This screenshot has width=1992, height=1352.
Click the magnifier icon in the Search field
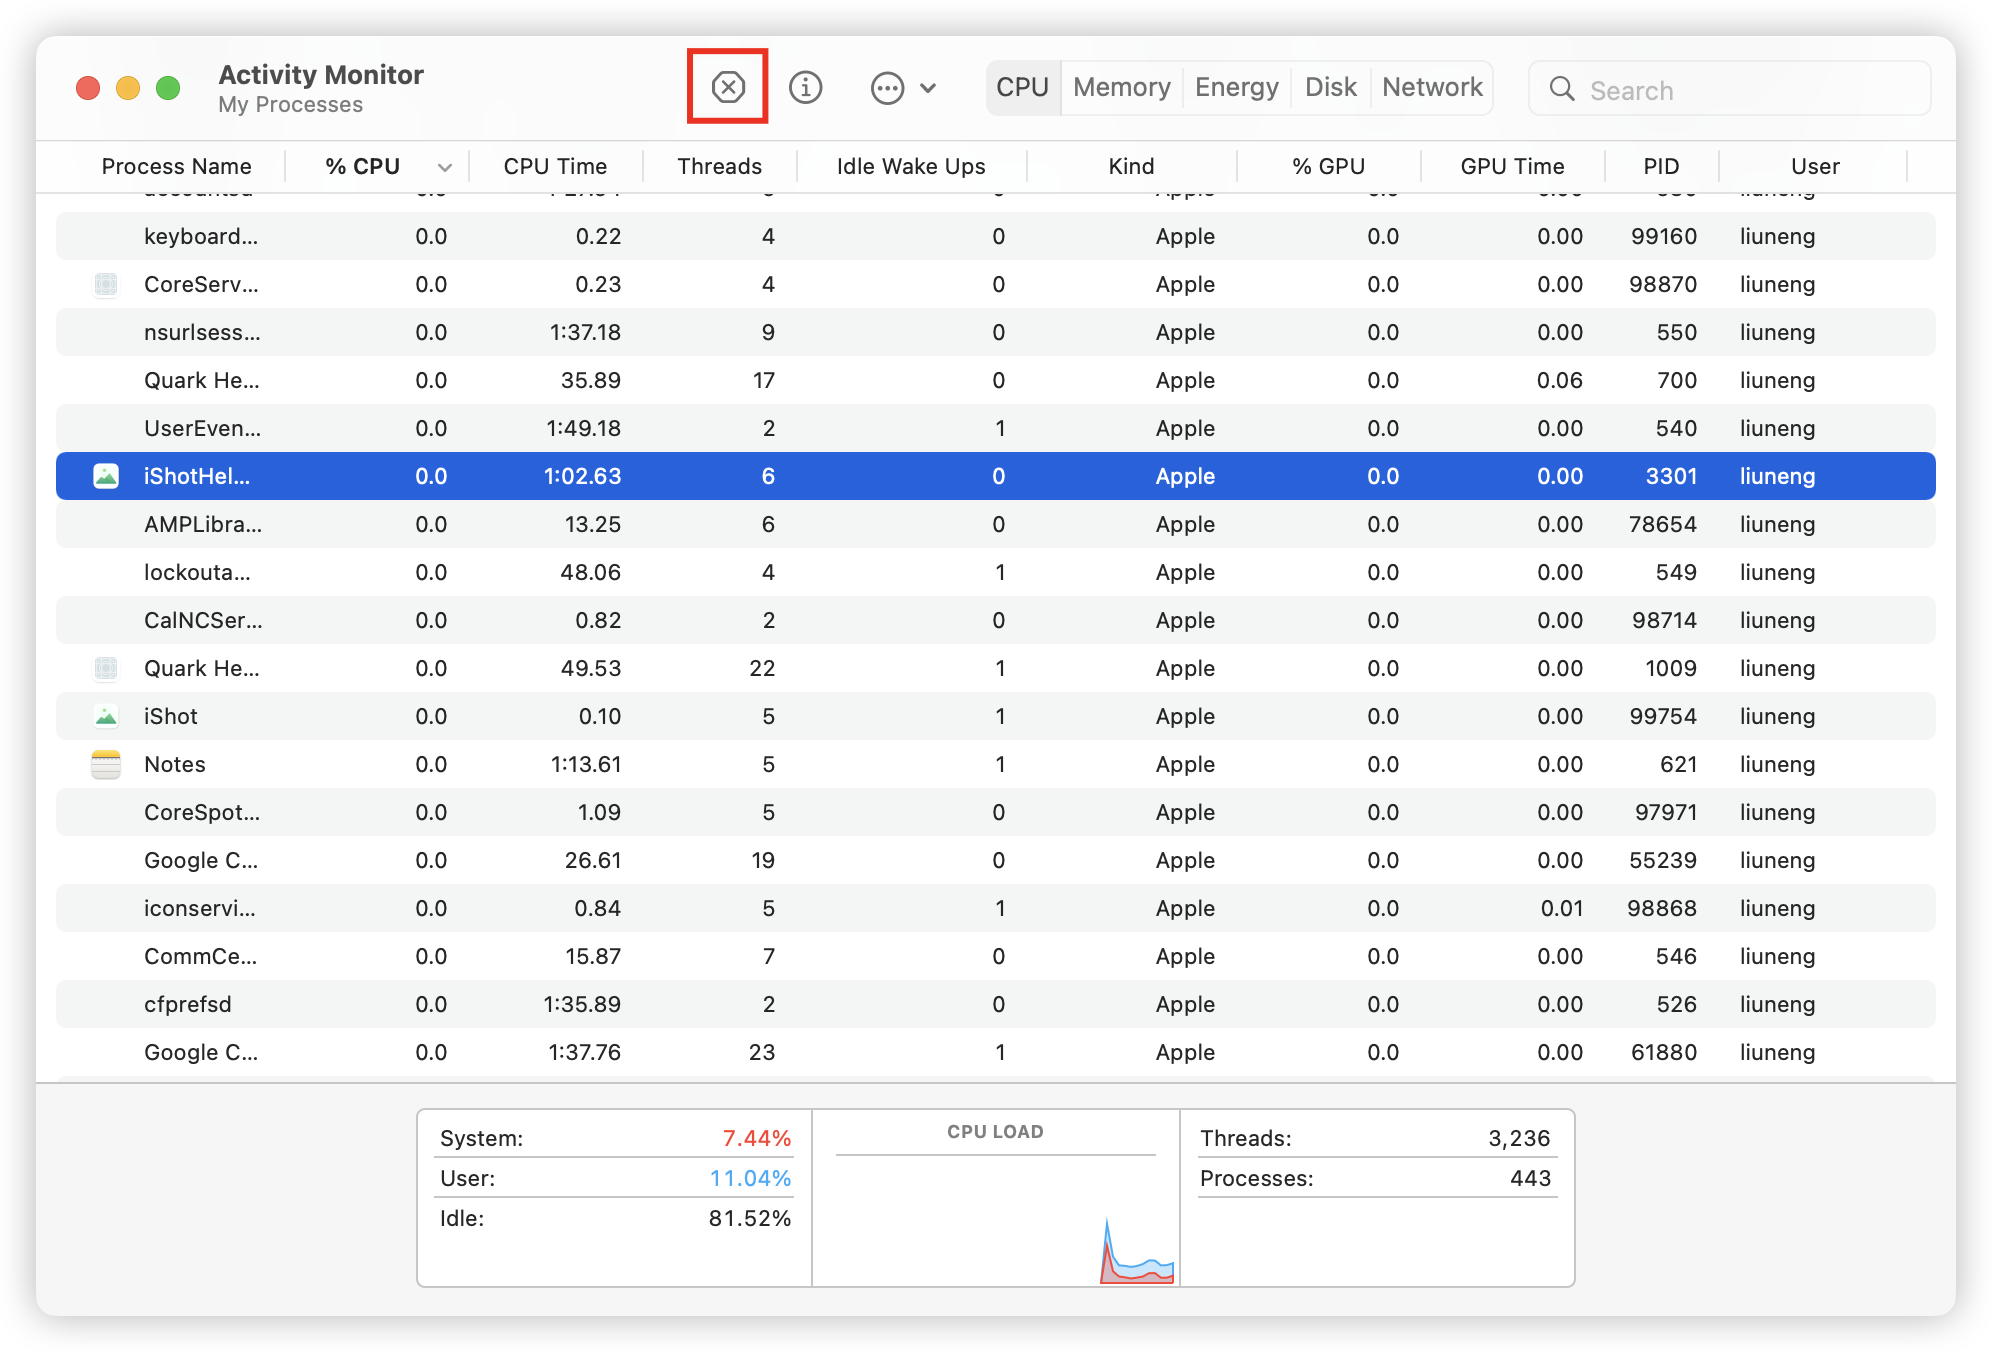point(1562,89)
